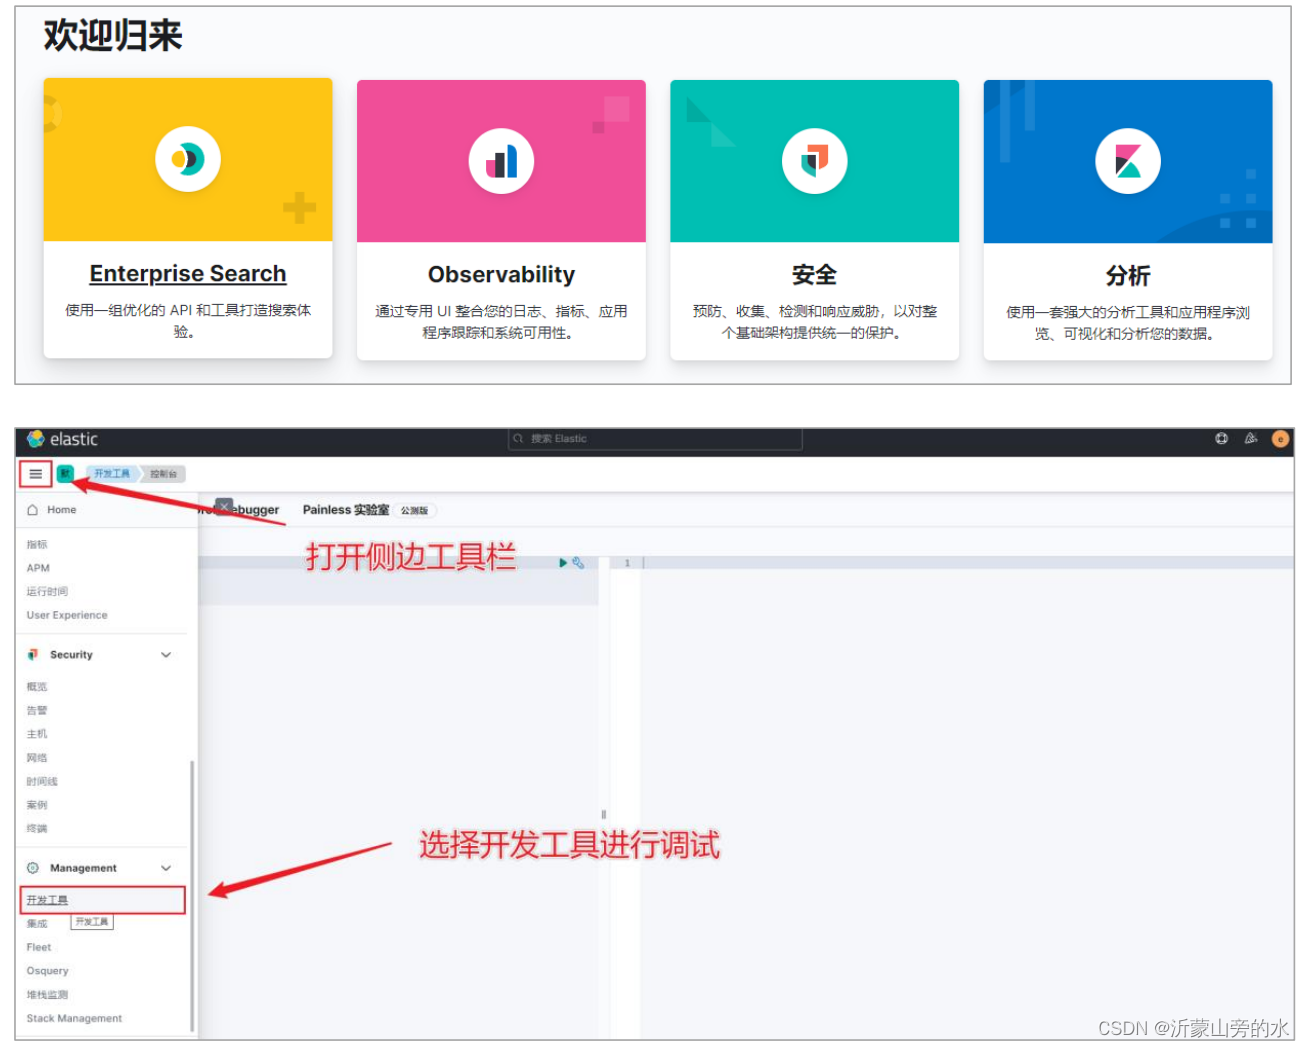This screenshot has height=1047, width=1305.
Task: Click the Management section heading
Action: (x=83, y=868)
